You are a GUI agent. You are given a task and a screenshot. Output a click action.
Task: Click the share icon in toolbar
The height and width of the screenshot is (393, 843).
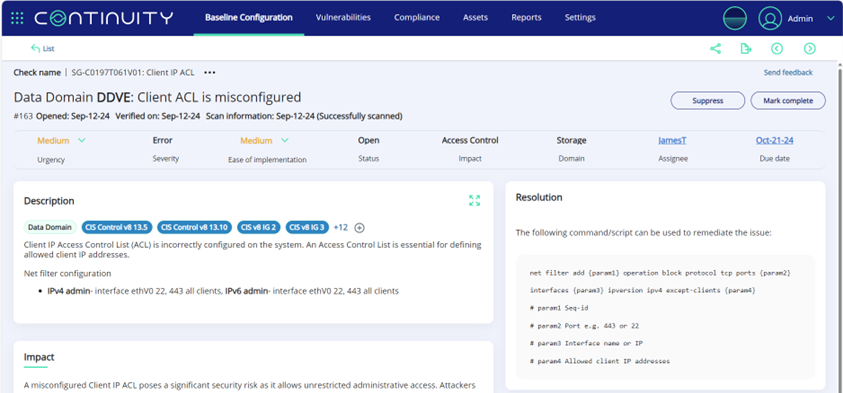tap(715, 49)
